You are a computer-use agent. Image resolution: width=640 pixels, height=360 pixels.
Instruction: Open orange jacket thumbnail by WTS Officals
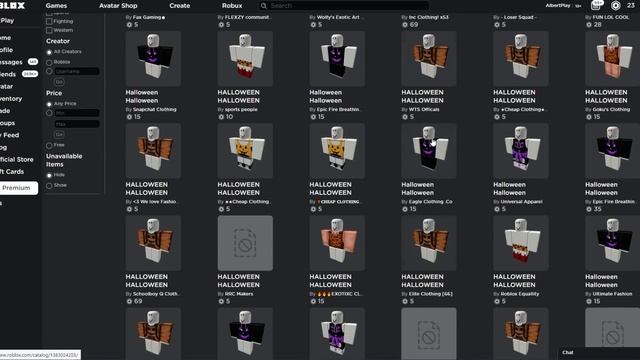[x=429, y=58]
